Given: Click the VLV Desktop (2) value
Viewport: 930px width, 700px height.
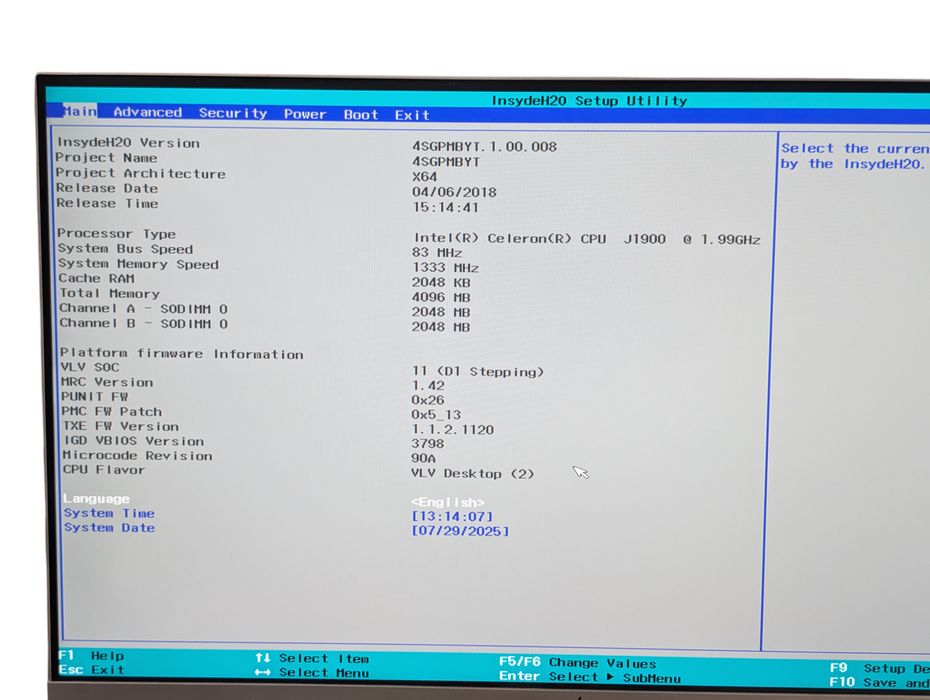Looking at the screenshot, I should pos(473,473).
